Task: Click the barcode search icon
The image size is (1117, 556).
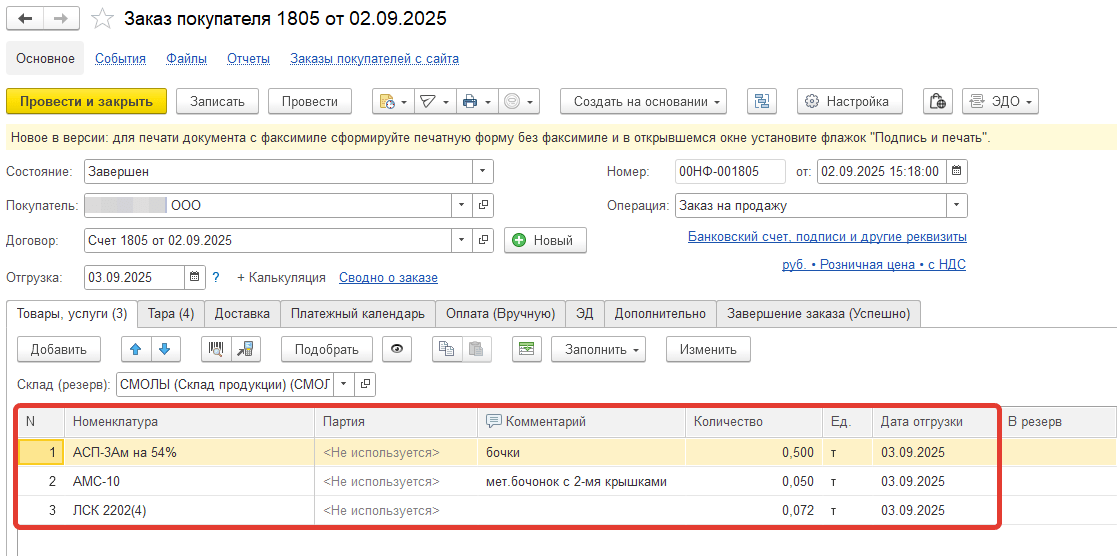Action: pos(215,349)
